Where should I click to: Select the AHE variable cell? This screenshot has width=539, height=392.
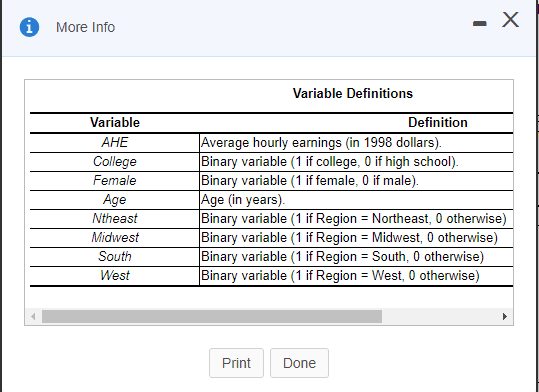click(115, 143)
